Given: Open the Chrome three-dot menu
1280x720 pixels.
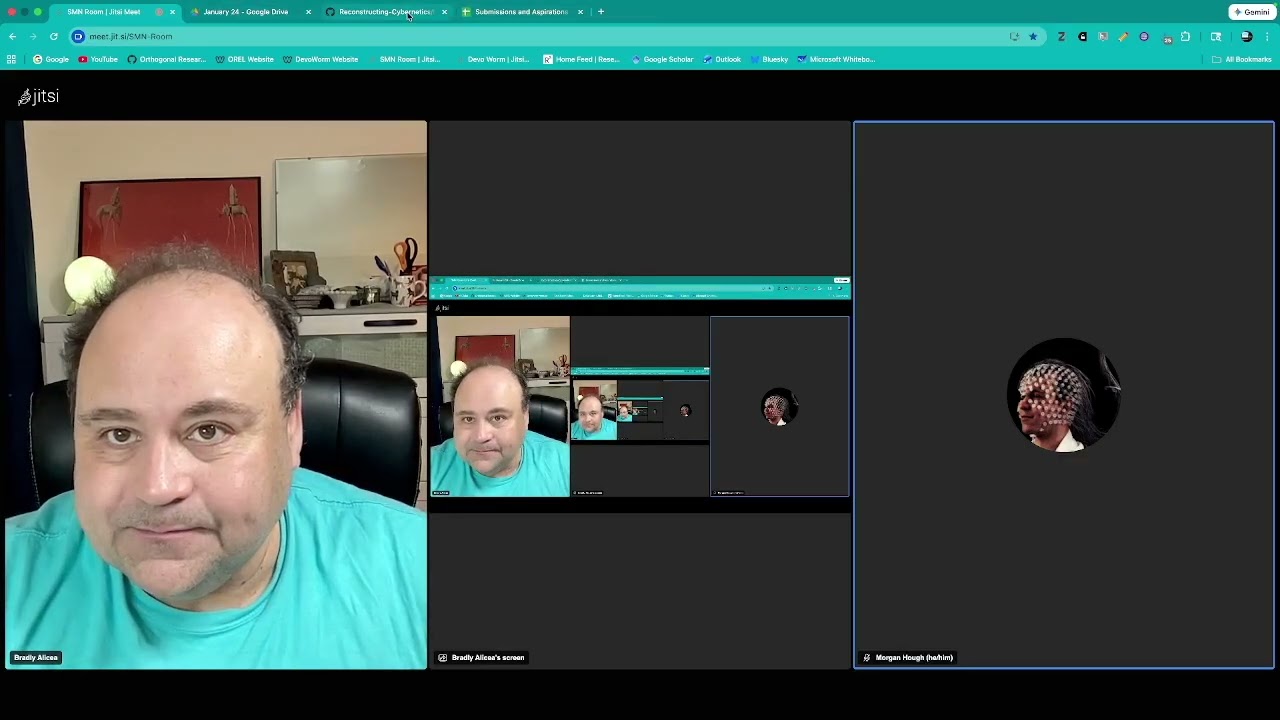Looking at the screenshot, I should [x=1267, y=36].
